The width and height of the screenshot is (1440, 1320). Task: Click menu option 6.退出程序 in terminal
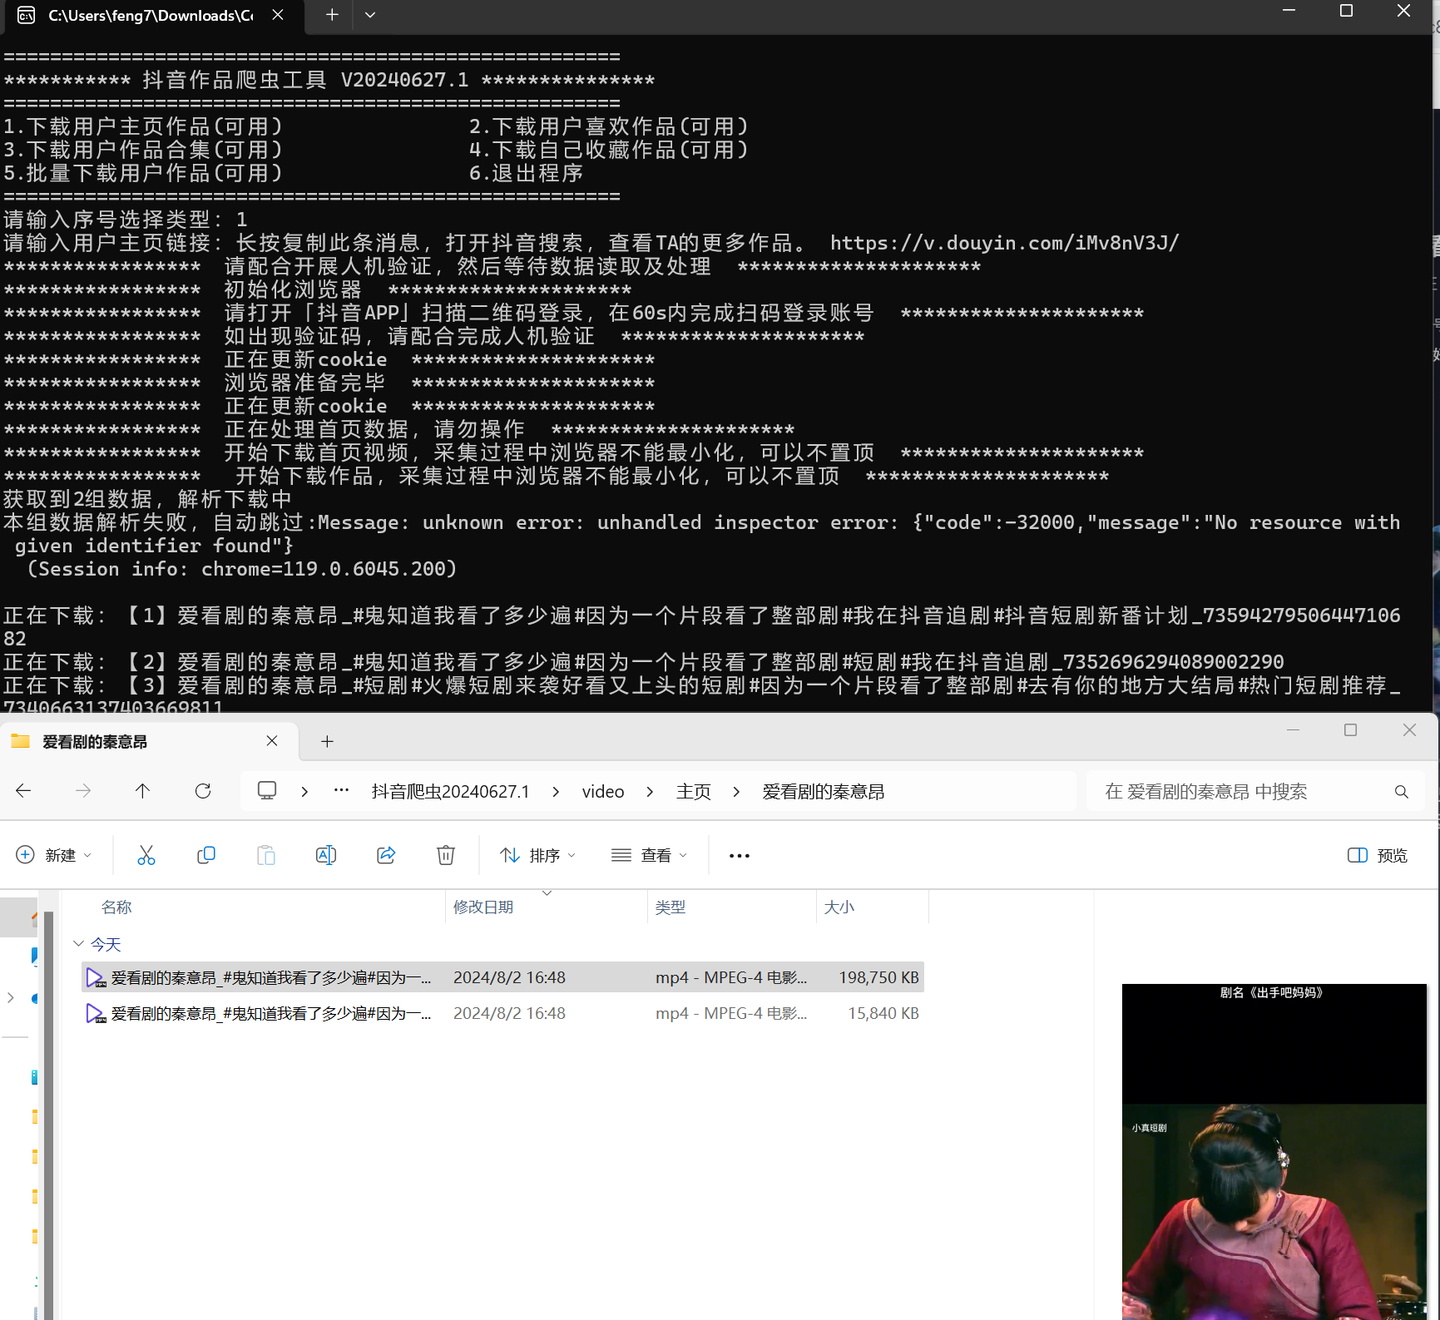526,173
